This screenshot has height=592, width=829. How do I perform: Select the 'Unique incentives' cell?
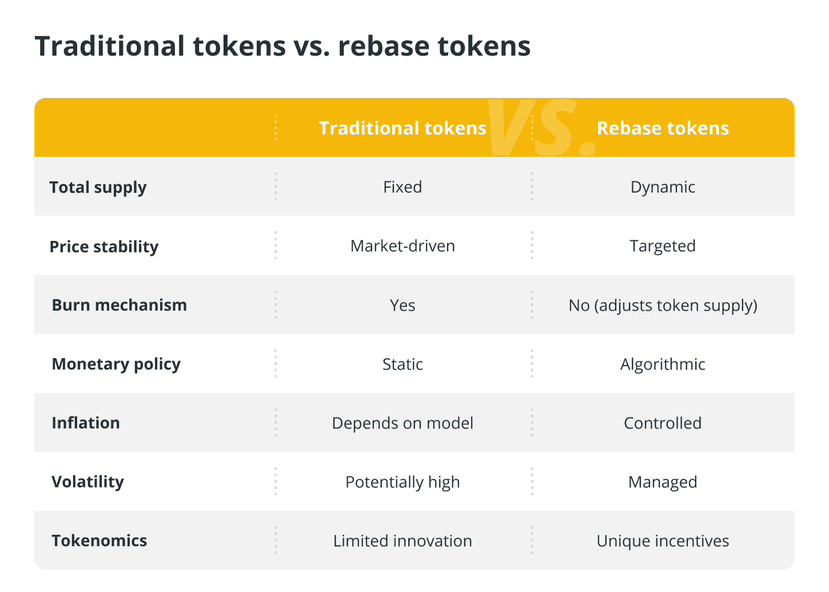click(x=662, y=541)
